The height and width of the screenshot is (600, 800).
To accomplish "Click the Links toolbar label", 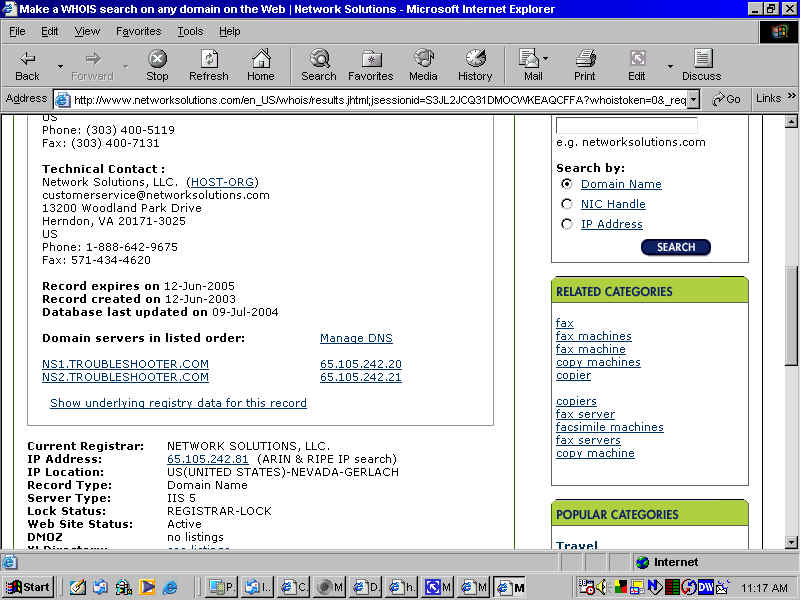I will point(768,98).
